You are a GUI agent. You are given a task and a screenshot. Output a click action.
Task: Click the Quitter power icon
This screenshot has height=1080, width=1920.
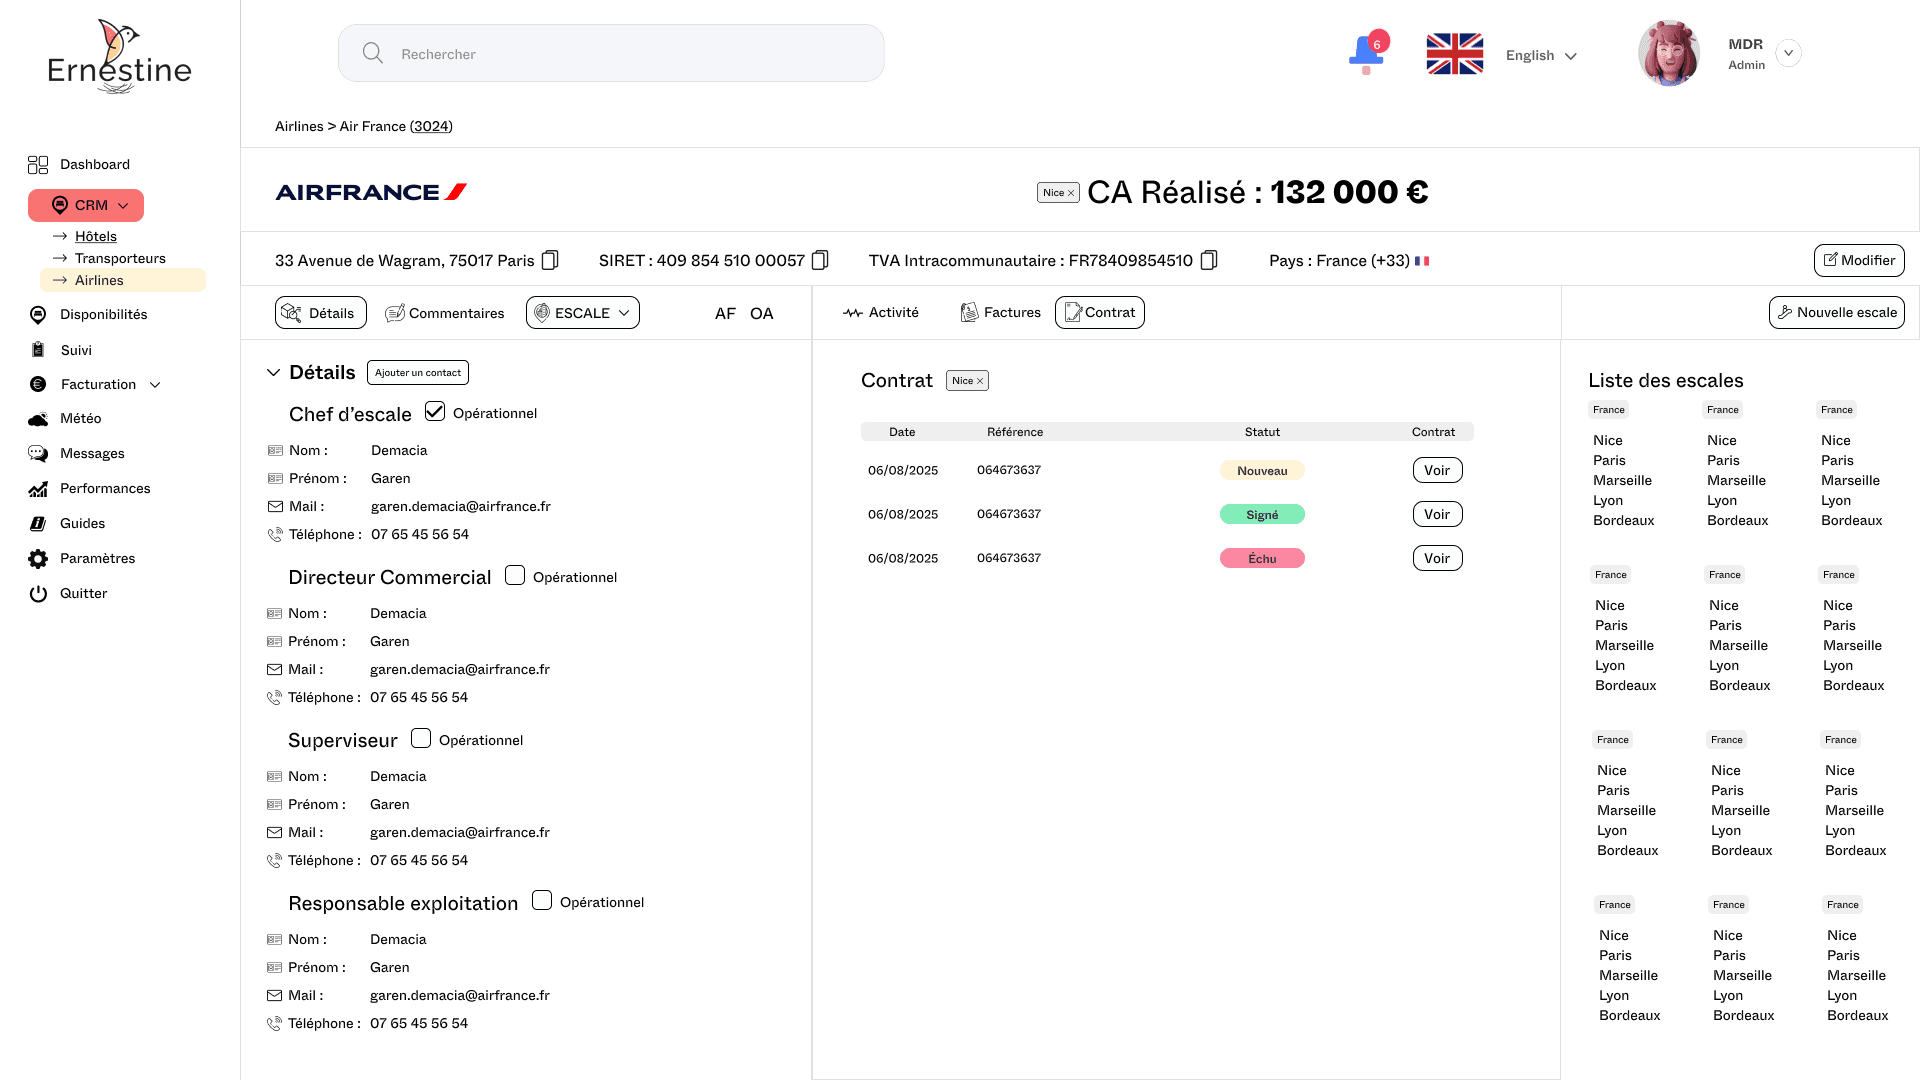39,593
